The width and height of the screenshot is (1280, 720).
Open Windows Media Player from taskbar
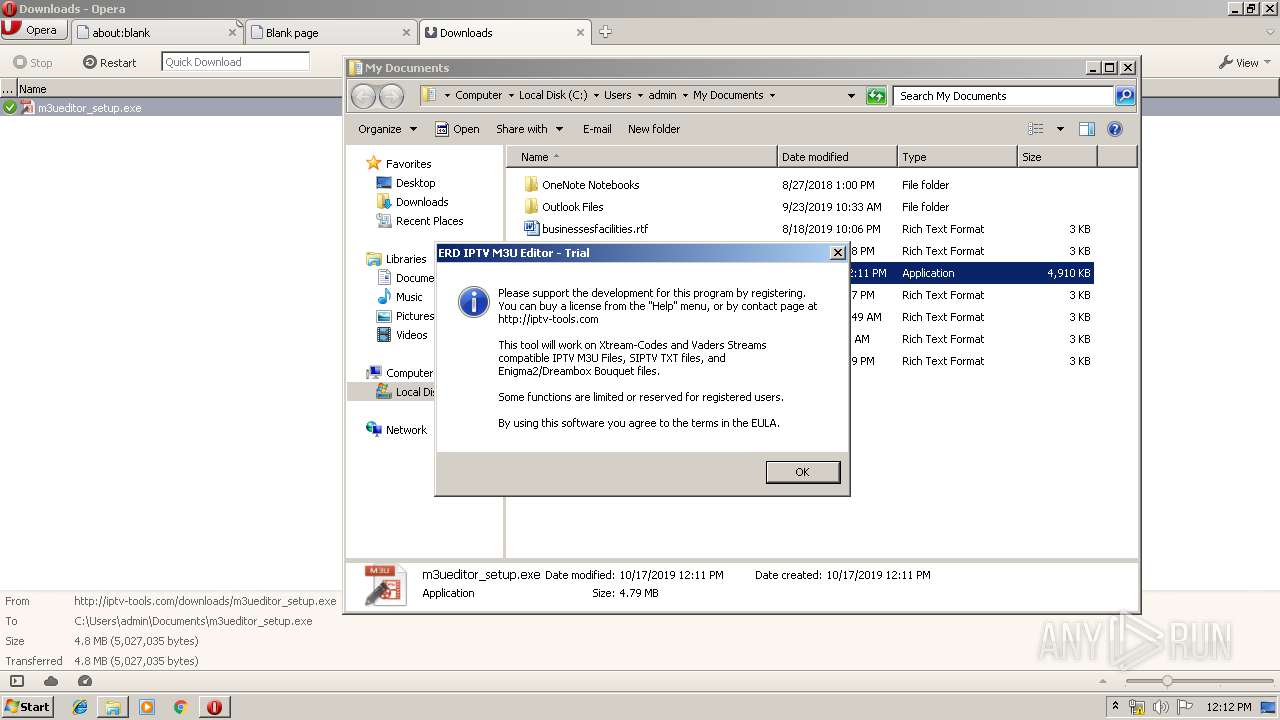point(147,707)
